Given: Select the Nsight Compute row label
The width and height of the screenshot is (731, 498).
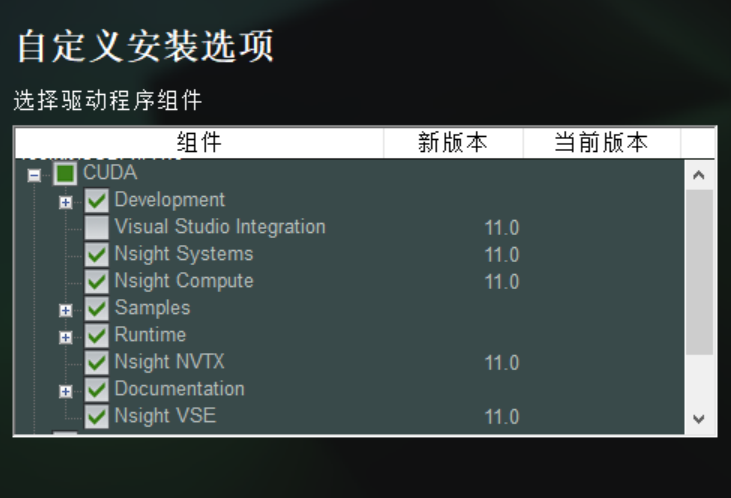Looking at the screenshot, I should (184, 281).
